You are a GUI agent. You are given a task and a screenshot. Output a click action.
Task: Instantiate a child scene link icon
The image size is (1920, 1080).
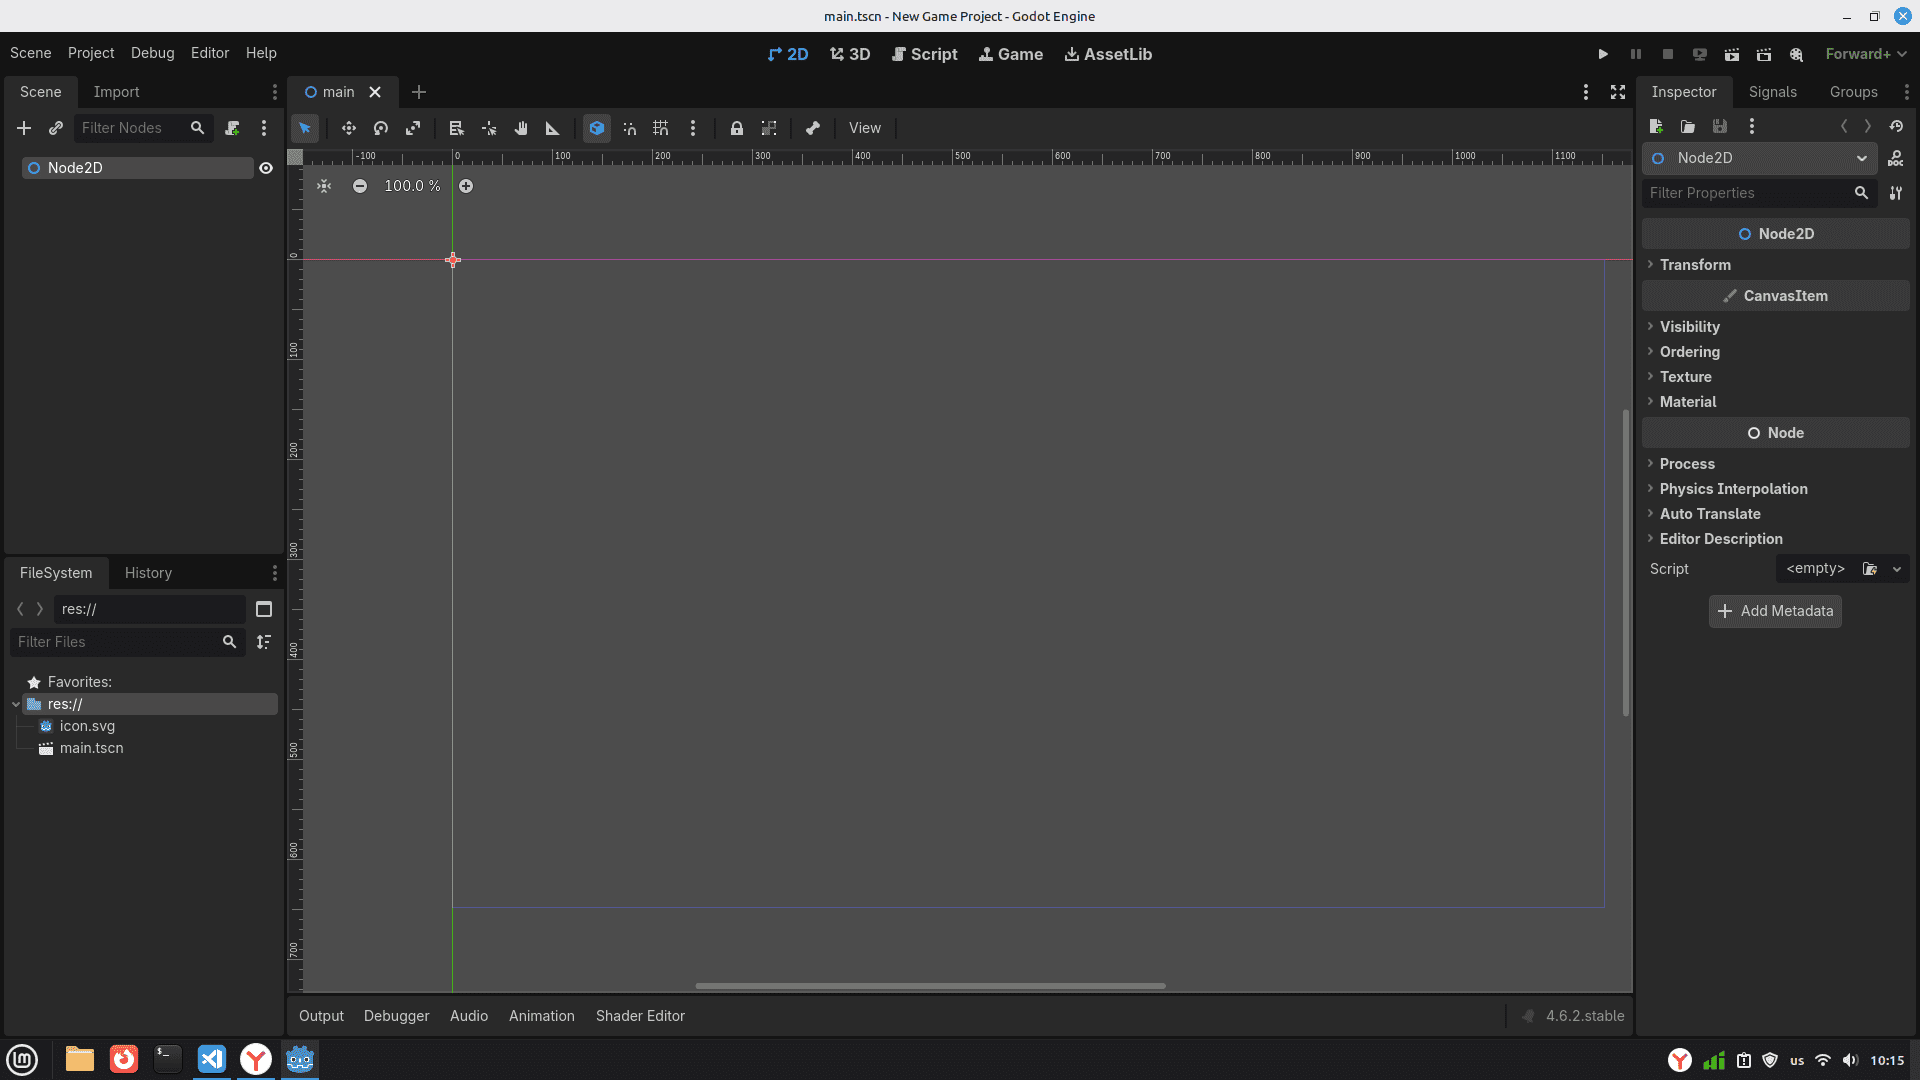(x=56, y=128)
